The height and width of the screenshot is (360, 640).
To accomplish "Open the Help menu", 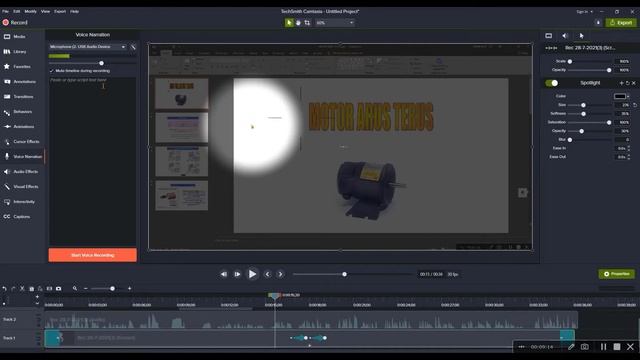I will pyautogui.click(x=74, y=11).
